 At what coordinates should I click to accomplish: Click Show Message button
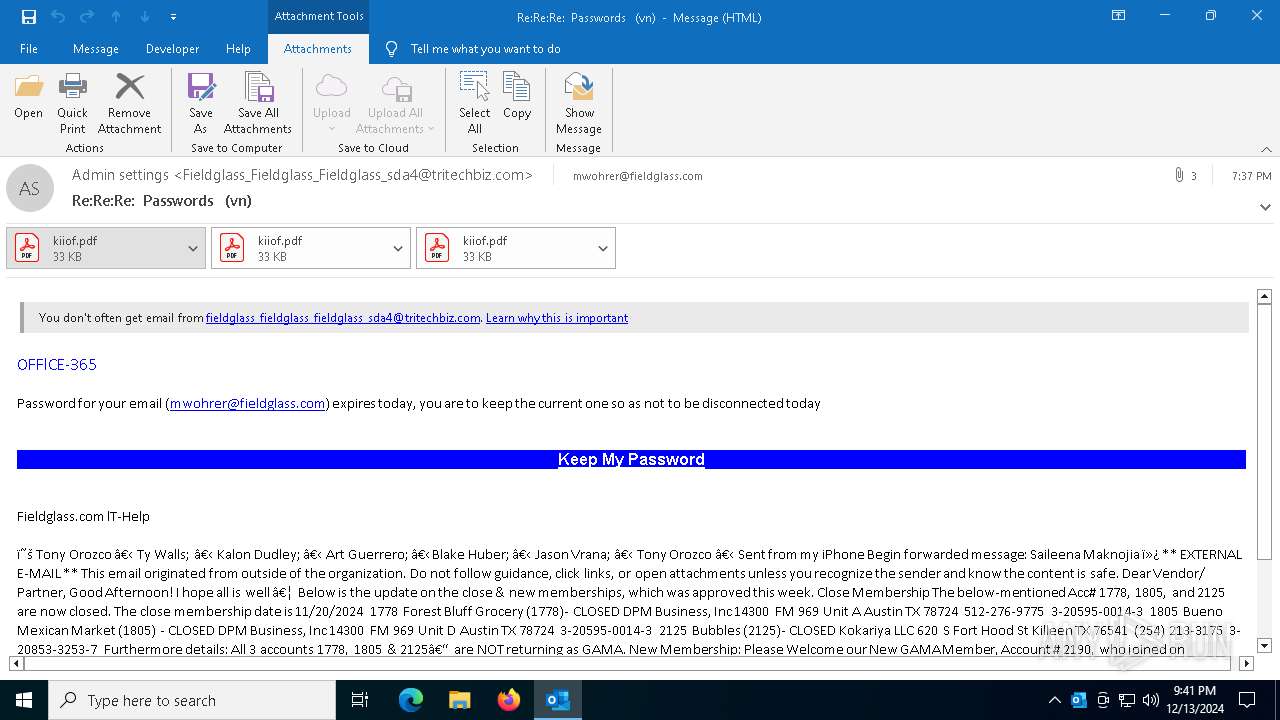tap(579, 103)
